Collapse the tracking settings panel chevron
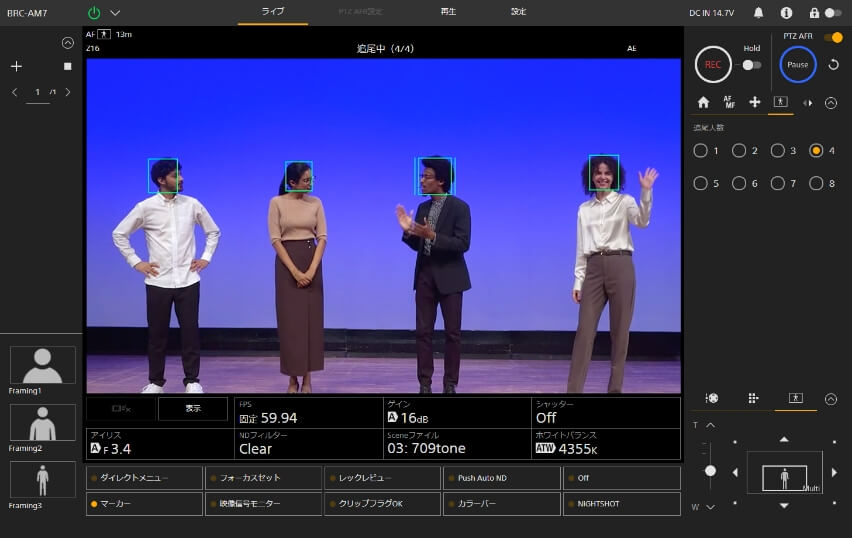 coord(830,102)
